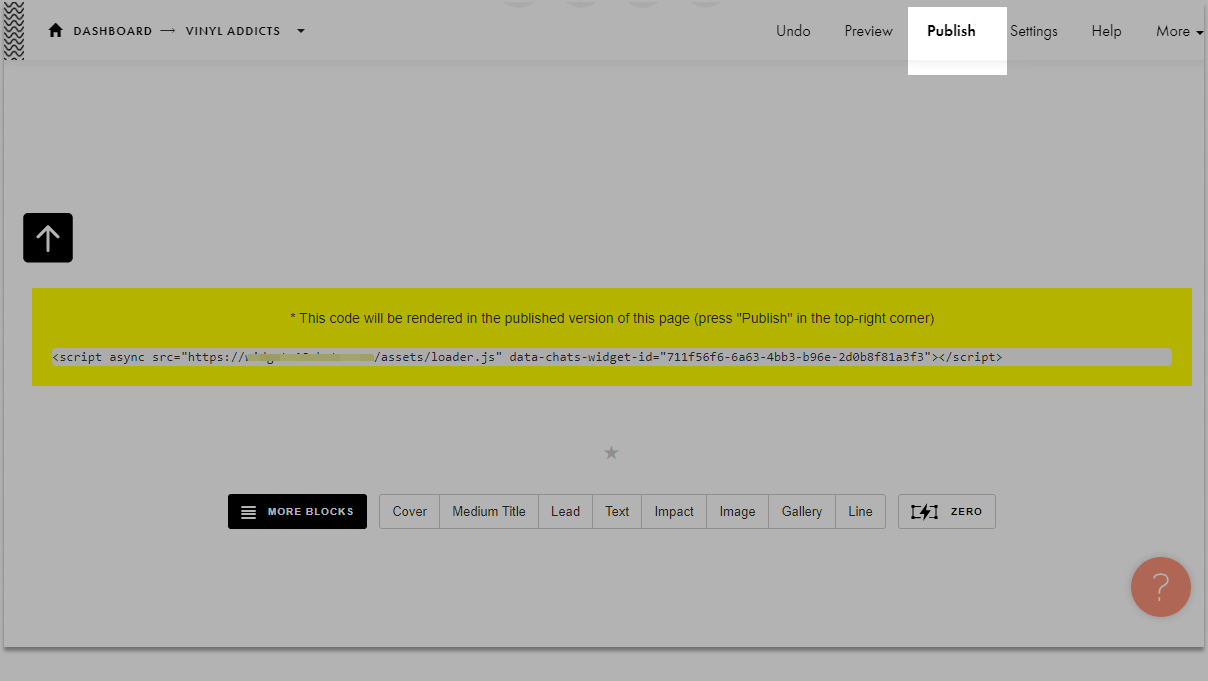Click the hamburger icon on More Blocks
This screenshot has width=1208, height=681.
[x=249, y=512]
